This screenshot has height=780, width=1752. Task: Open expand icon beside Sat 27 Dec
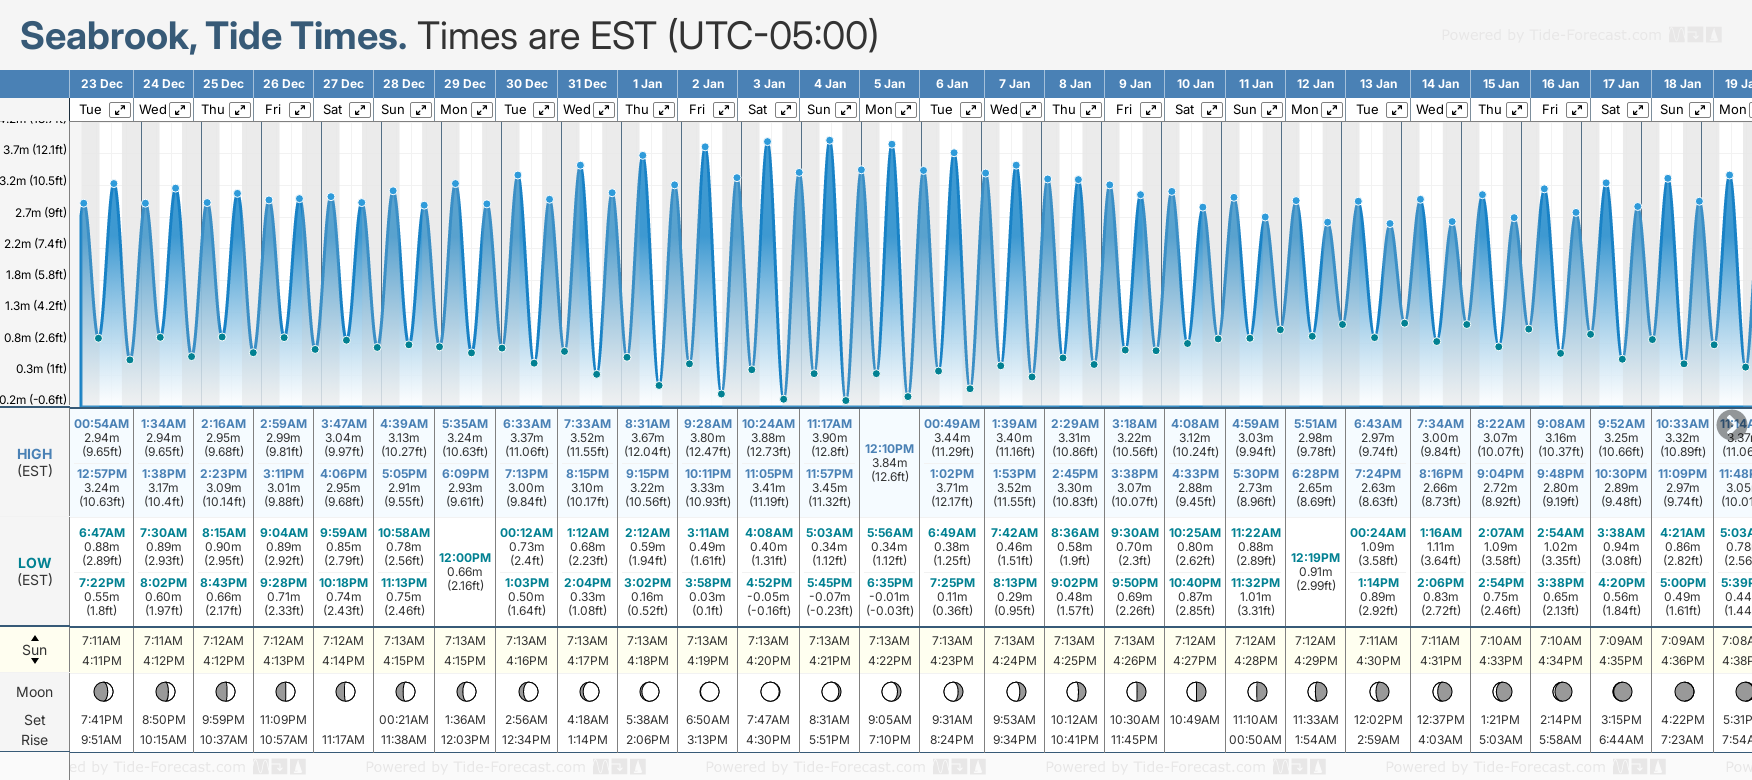pyautogui.click(x=360, y=110)
